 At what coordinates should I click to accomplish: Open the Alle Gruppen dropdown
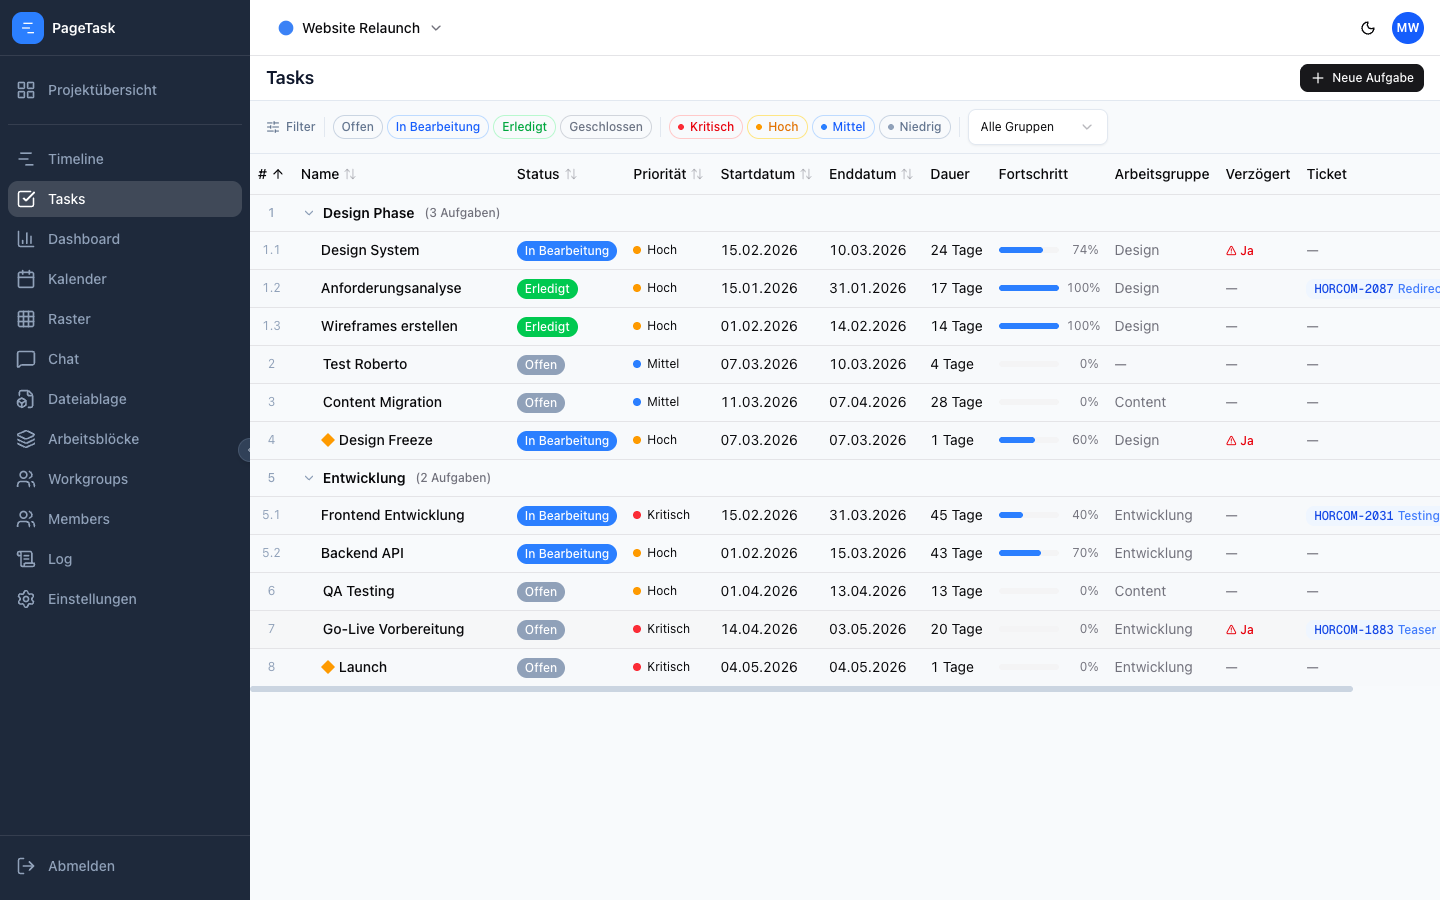click(x=1037, y=127)
